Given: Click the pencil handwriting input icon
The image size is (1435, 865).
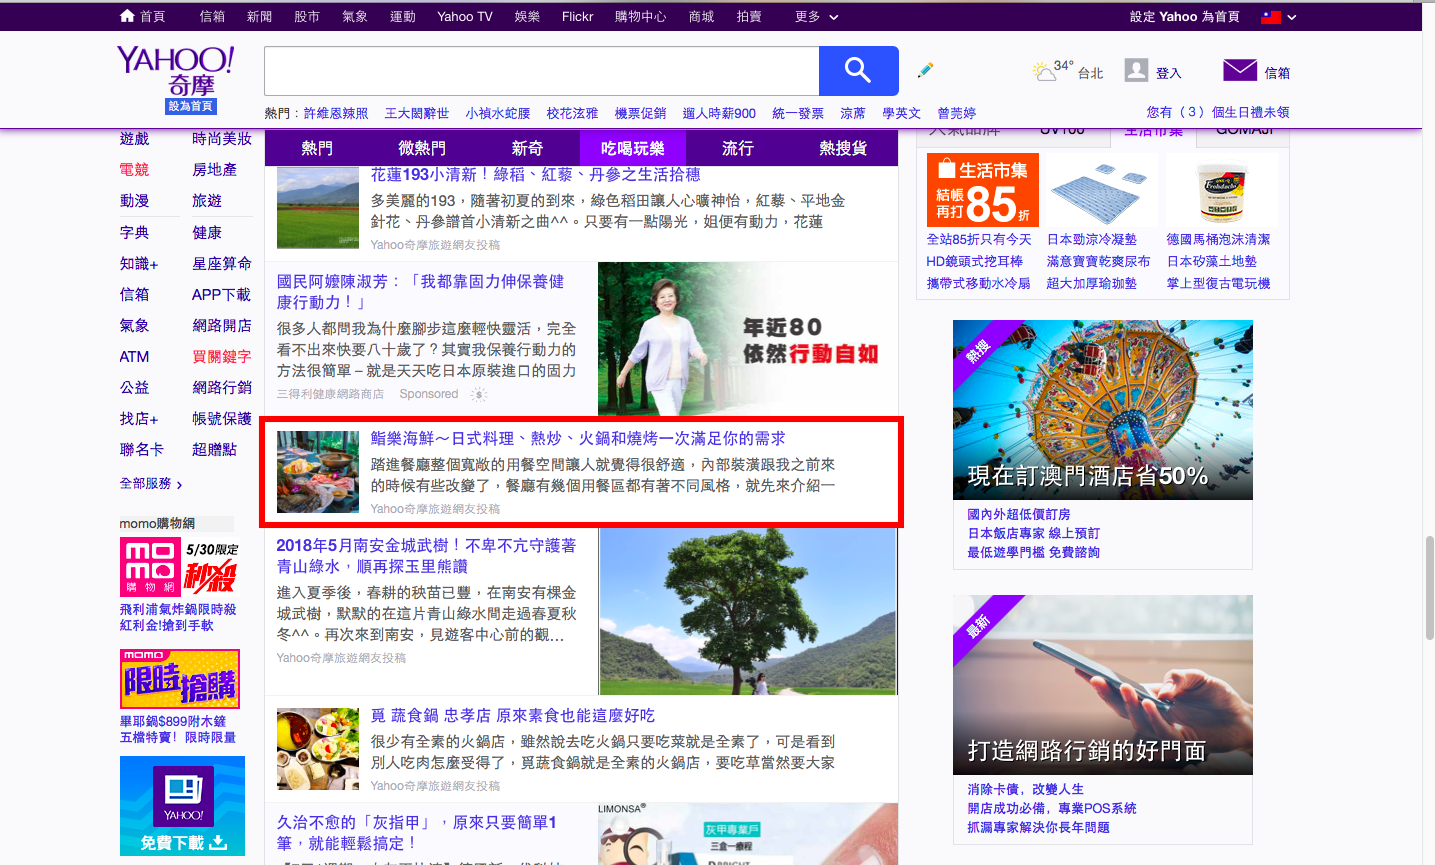Looking at the screenshot, I should pyautogui.click(x=925, y=70).
